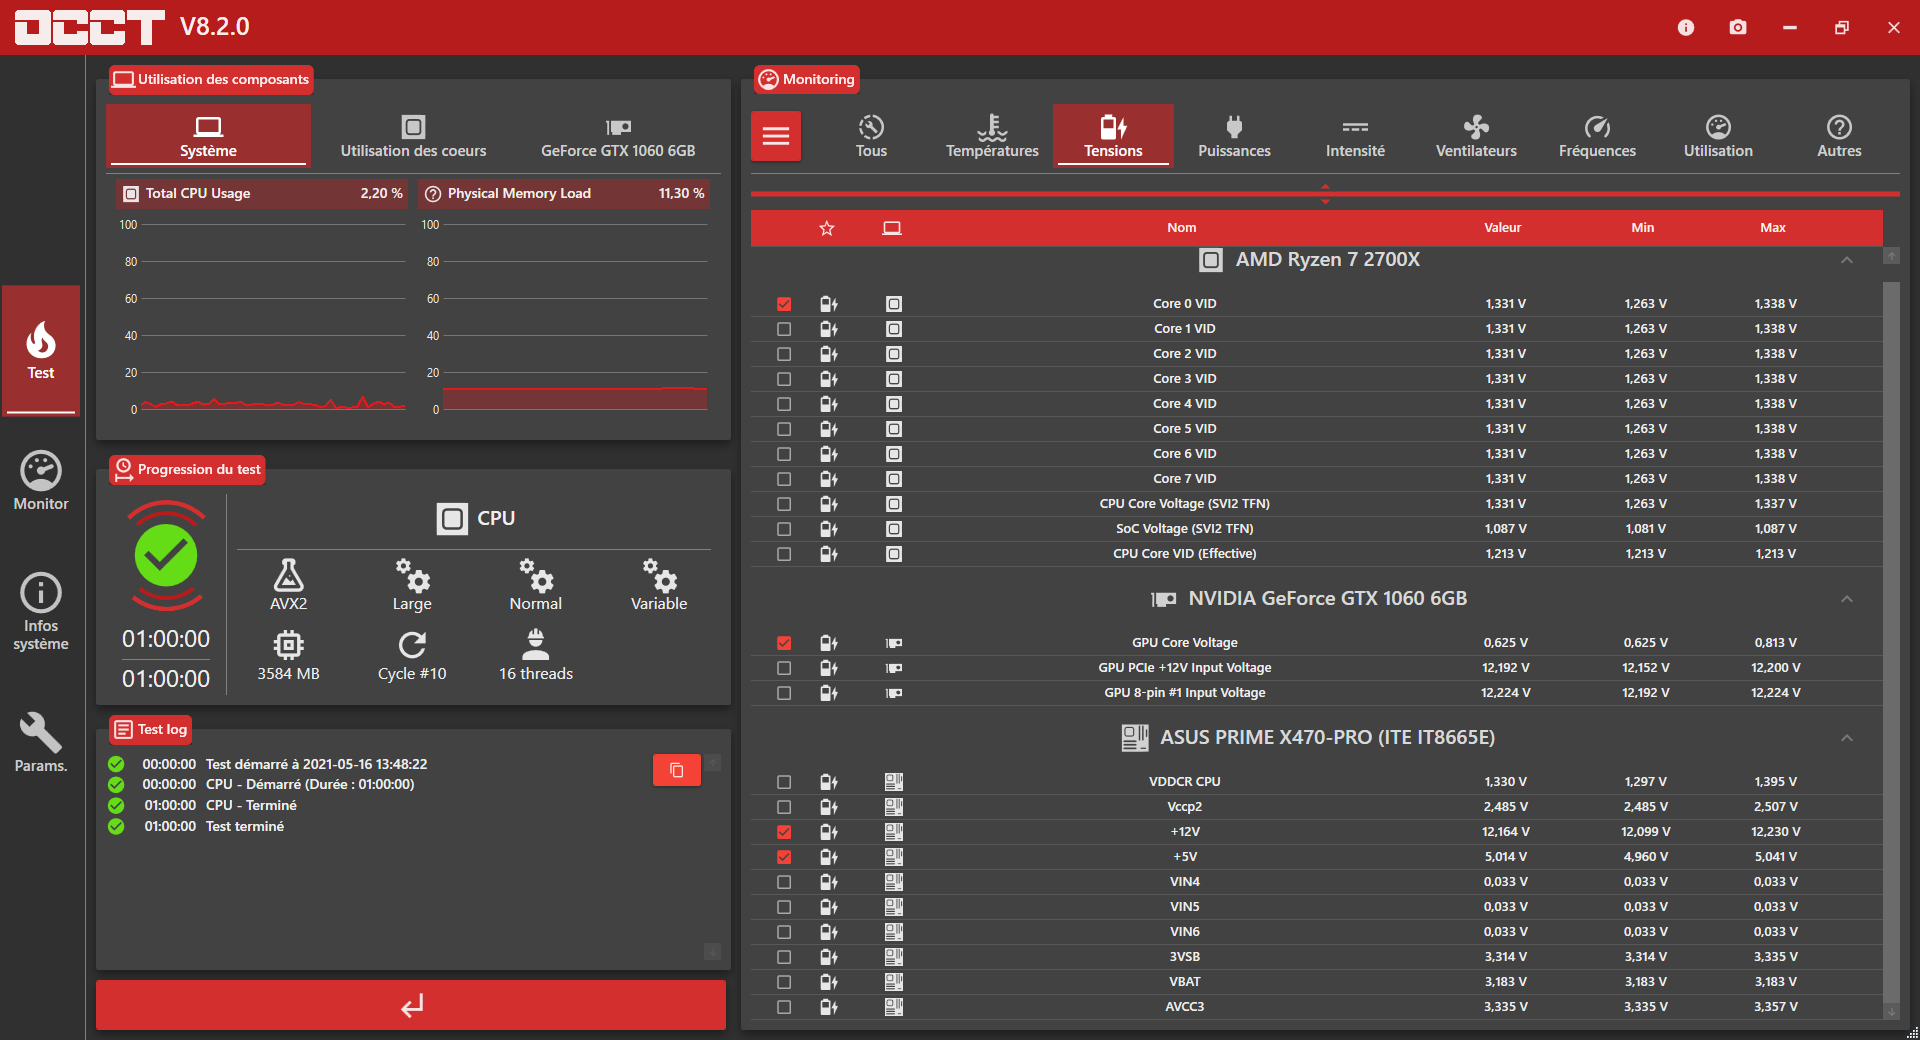This screenshot has width=1920, height=1040.
Task: Toggle the monitoring panel splitter arrows
Action: click(x=1325, y=194)
